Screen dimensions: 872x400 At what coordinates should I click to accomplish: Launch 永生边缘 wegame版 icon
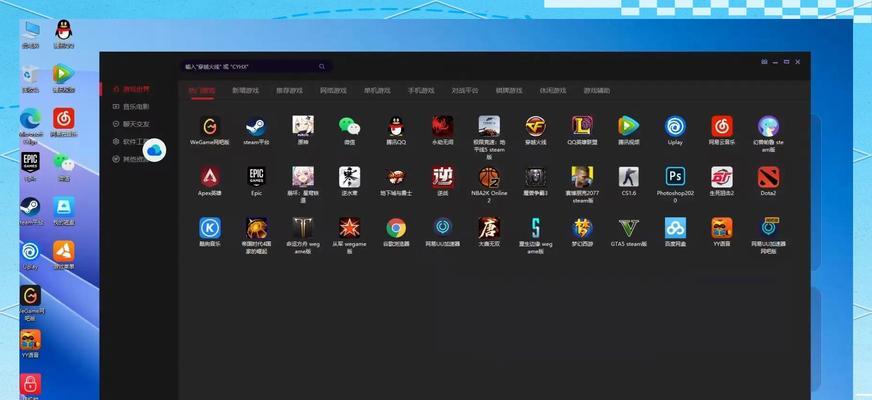coord(536,228)
